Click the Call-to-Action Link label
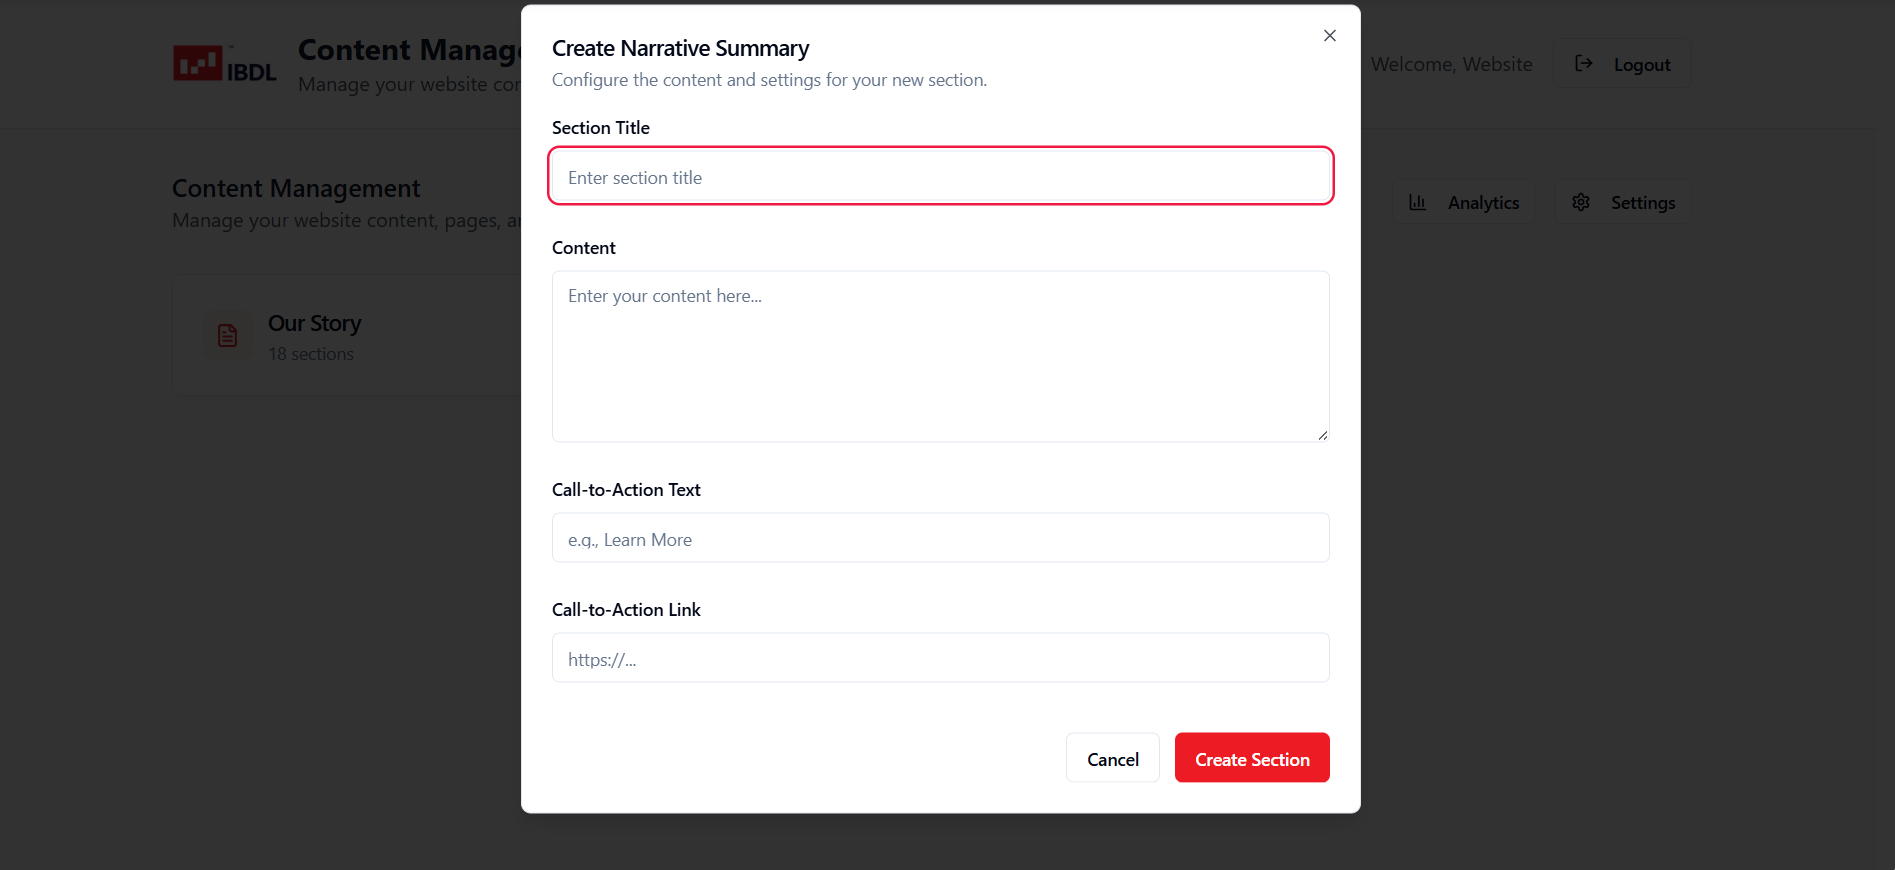 [626, 610]
